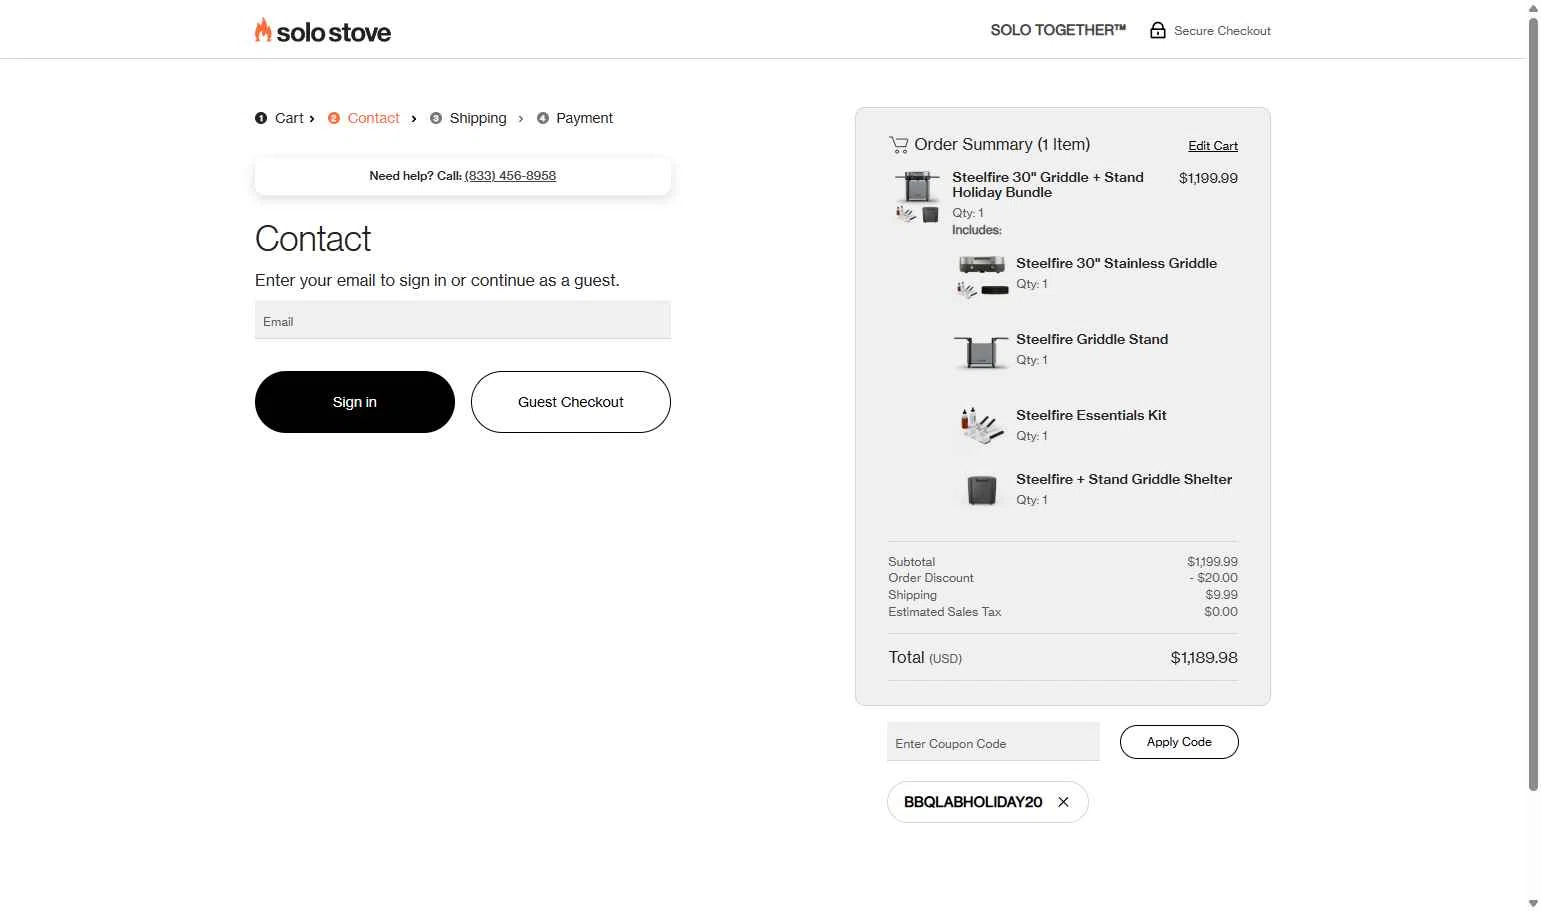This screenshot has height=911, width=1541.
Task: Click the Steelfire Essentials Kit thumbnail
Action: coord(981,425)
